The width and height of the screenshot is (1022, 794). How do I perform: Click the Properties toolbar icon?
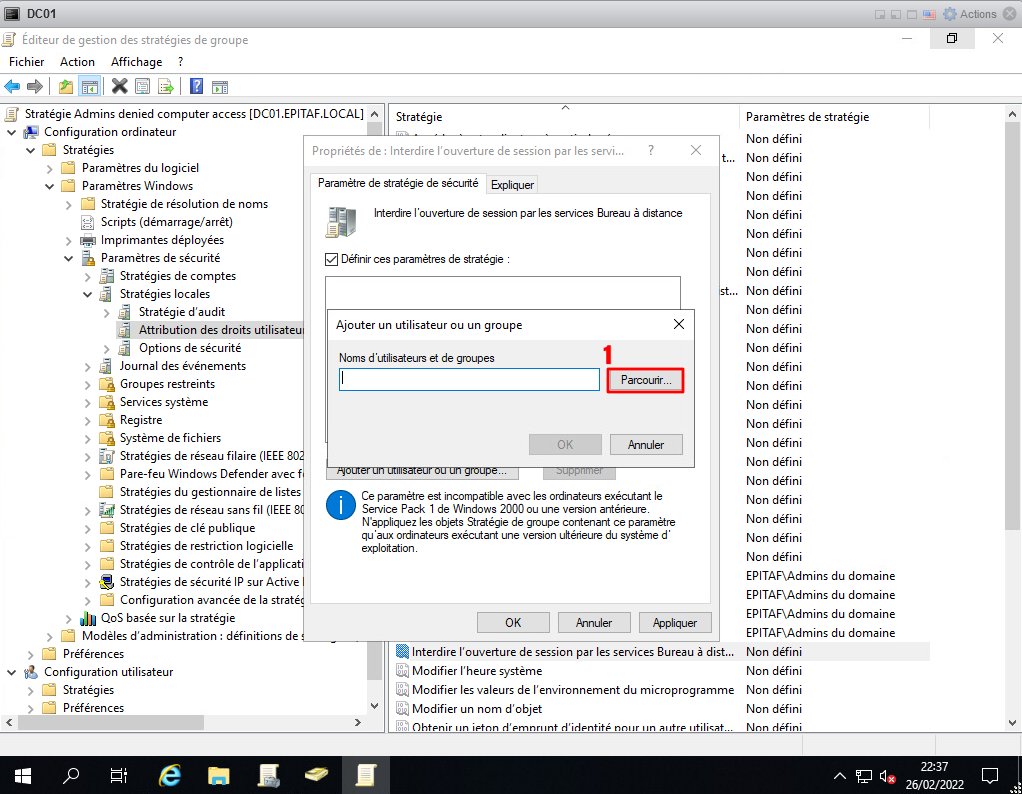(143, 87)
